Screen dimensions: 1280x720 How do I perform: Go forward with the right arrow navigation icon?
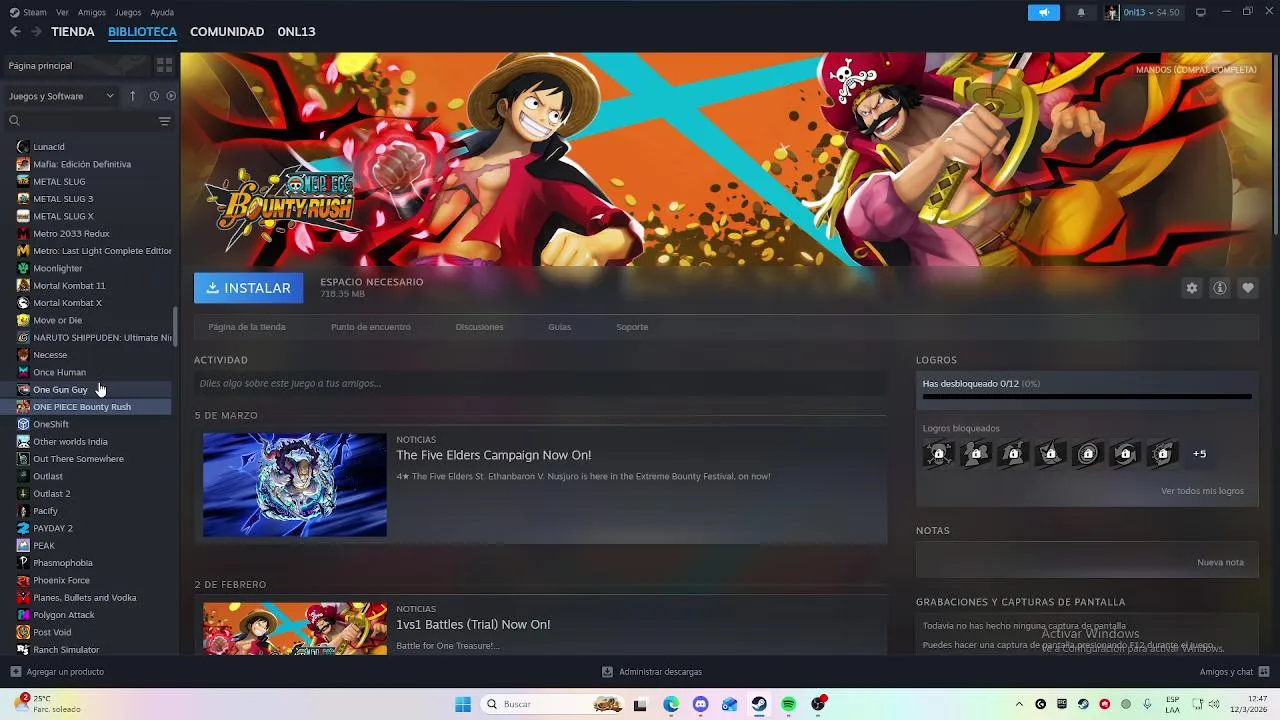pyautogui.click(x=36, y=32)
